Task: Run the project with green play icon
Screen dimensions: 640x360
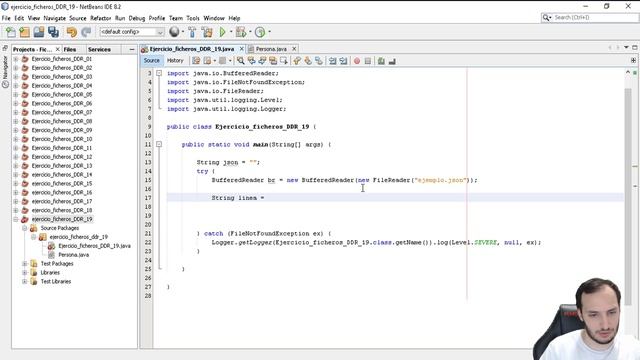Action: pyautogui.click(x=223, y=32)
